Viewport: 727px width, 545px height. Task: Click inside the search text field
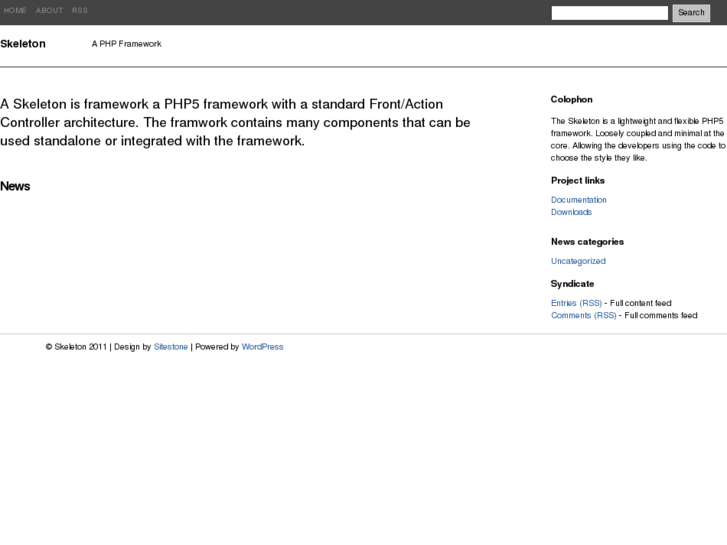point(609,13)
